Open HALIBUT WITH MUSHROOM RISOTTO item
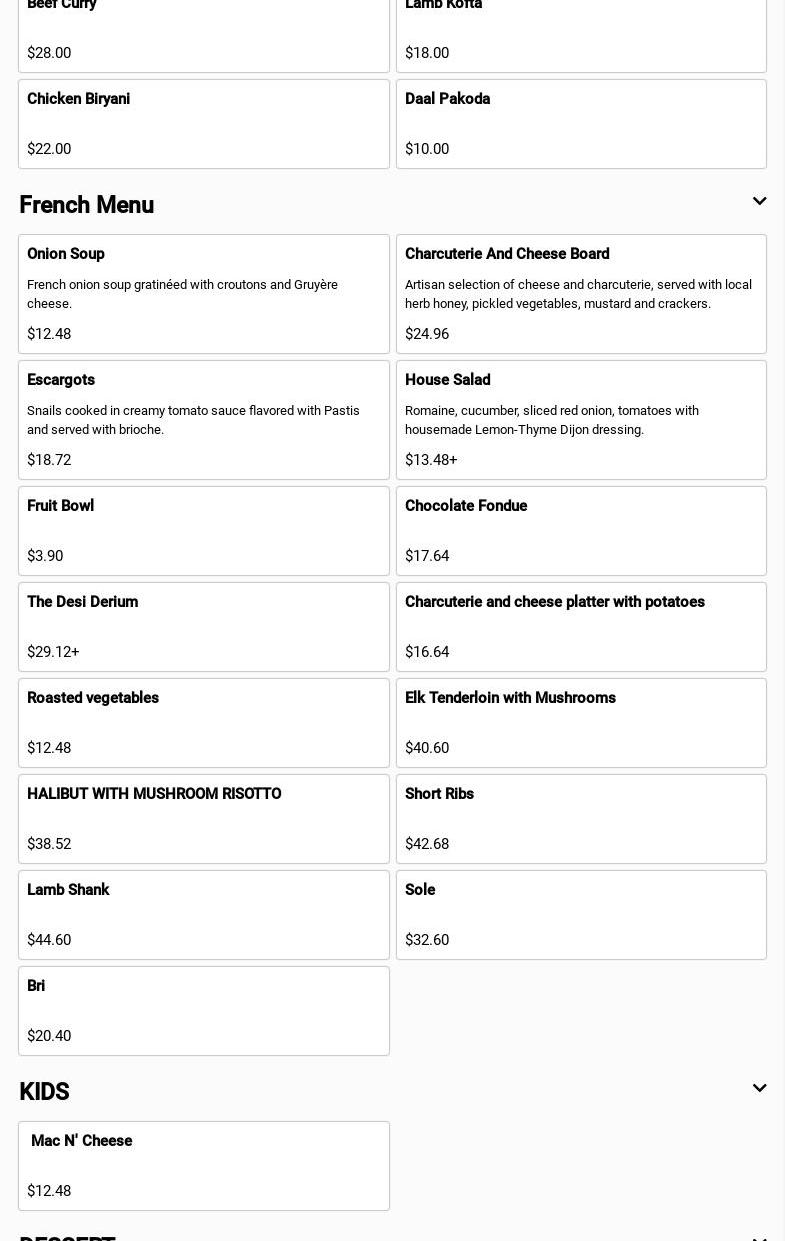The height and width of the screenshot is (1241, 785). click(203, 819)
